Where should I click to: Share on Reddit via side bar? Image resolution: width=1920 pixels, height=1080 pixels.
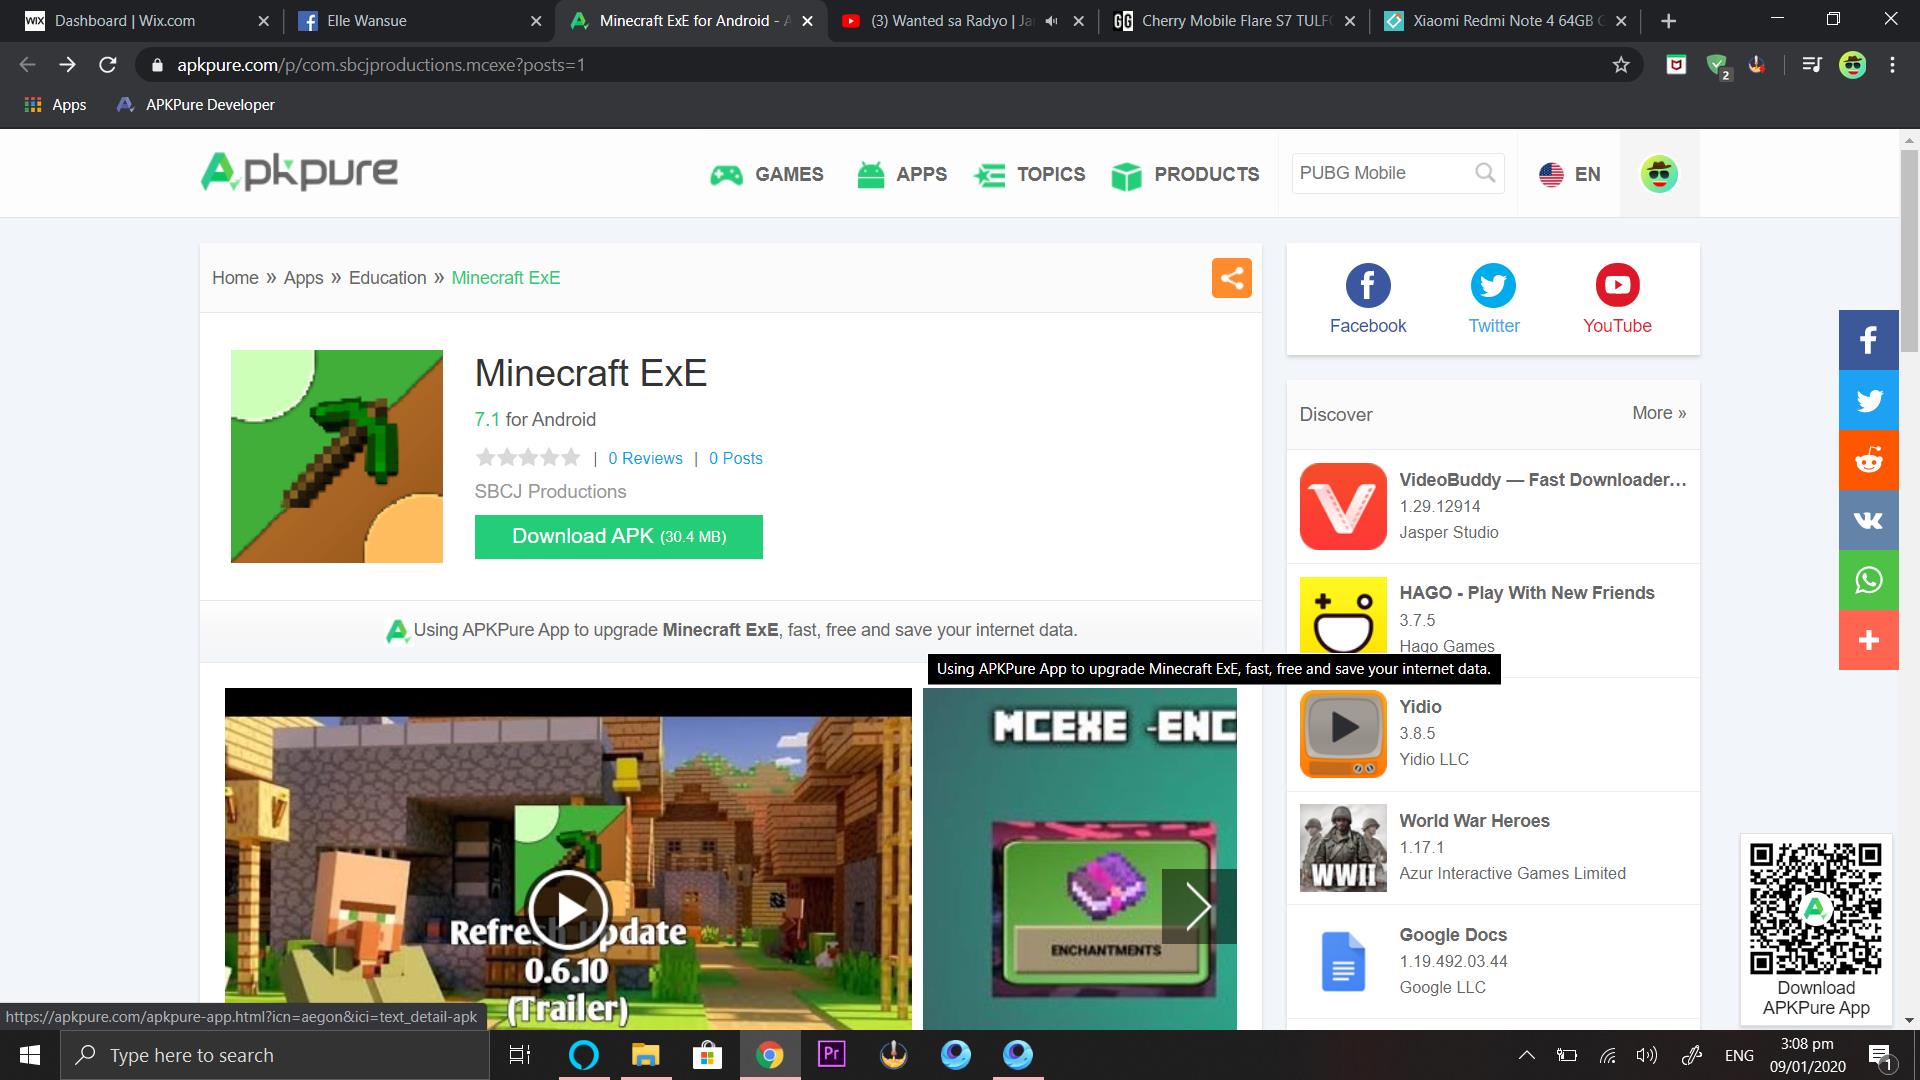(x=1868, y=460)
